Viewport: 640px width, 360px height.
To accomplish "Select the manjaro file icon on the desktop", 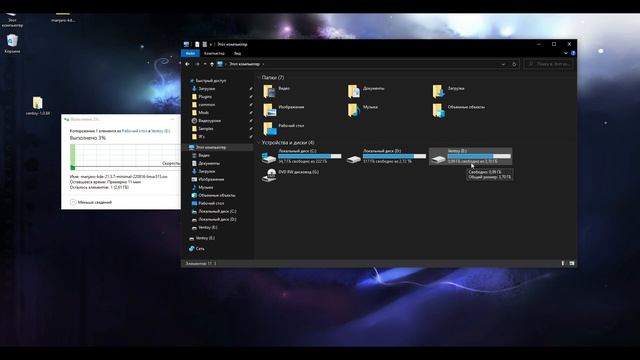I will click(63, 18).
